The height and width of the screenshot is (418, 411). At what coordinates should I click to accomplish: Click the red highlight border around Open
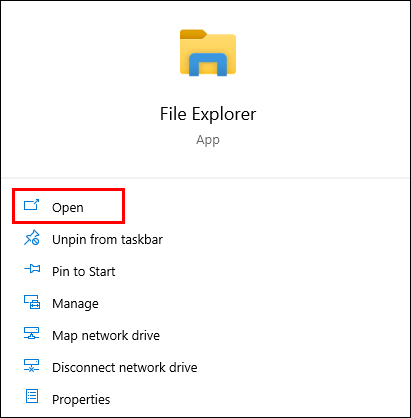click(x=68, y=206)
